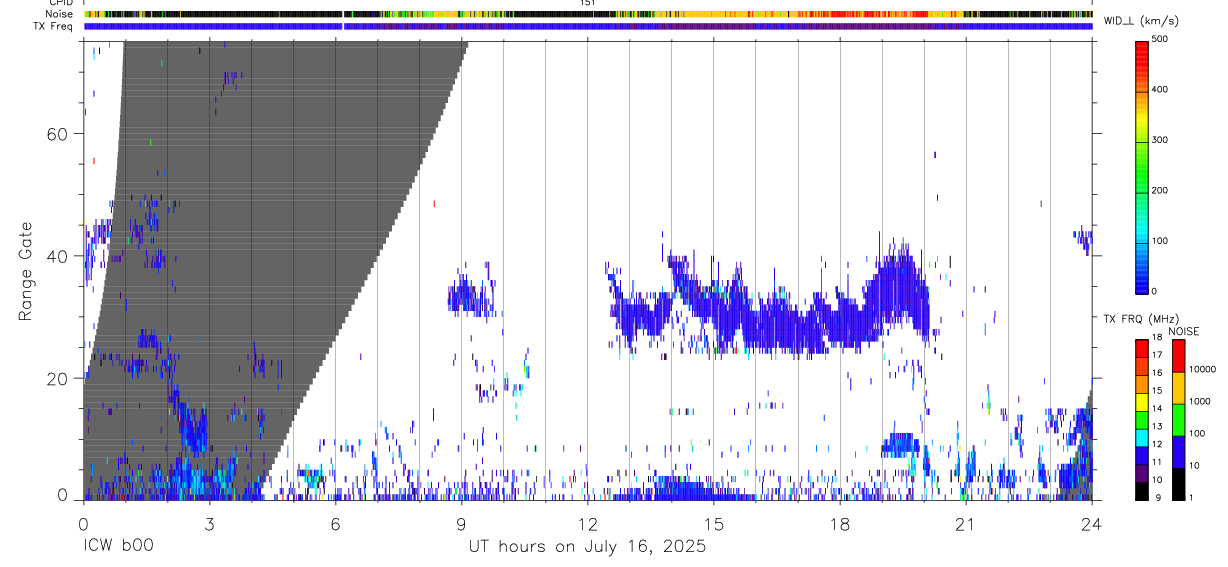Click the 'Range Gate' y-axis title
This screenshot has width=1228, height=567.
[25, 272]
